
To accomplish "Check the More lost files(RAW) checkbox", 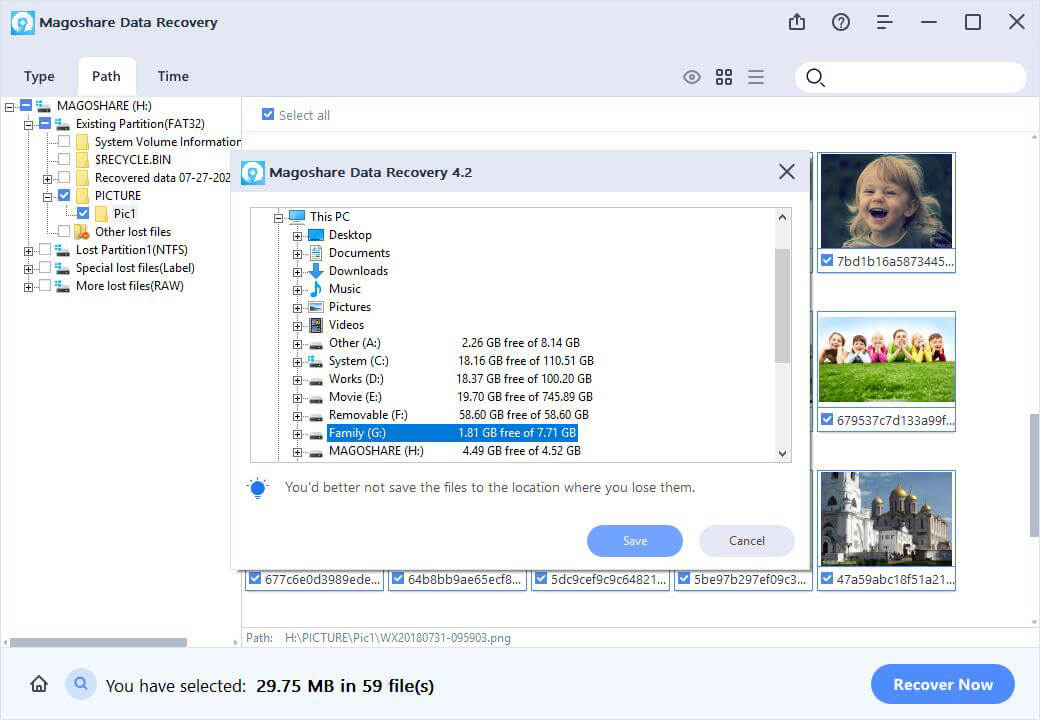I will click(44, 285).
